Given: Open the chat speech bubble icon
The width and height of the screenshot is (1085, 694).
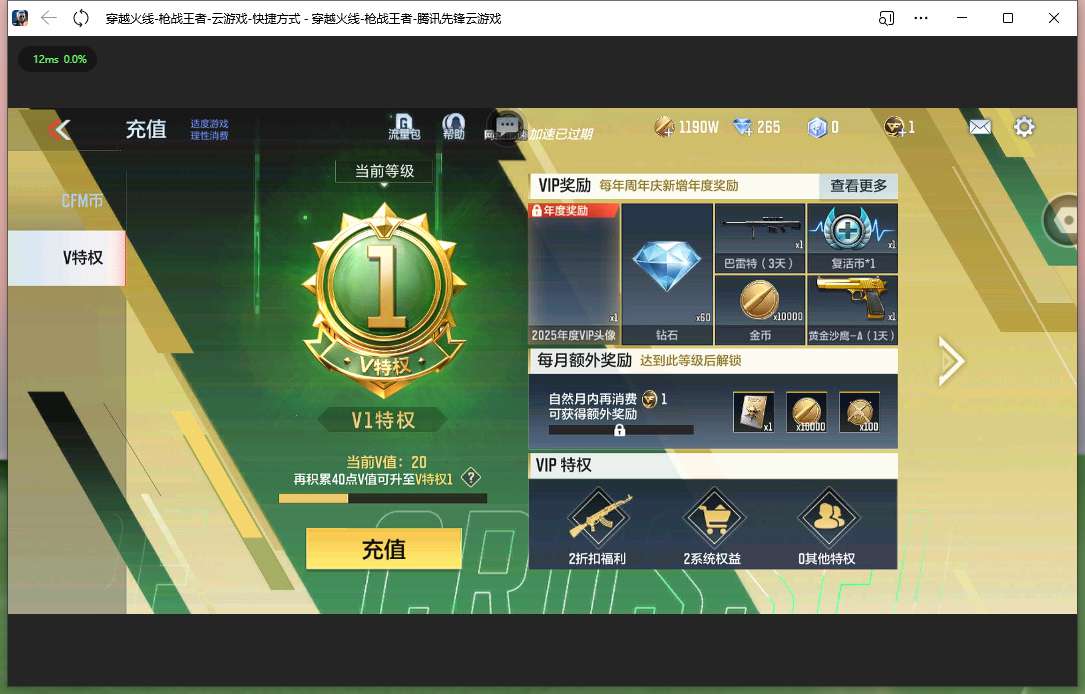Looking at the screenshot, I should (507, 125).
